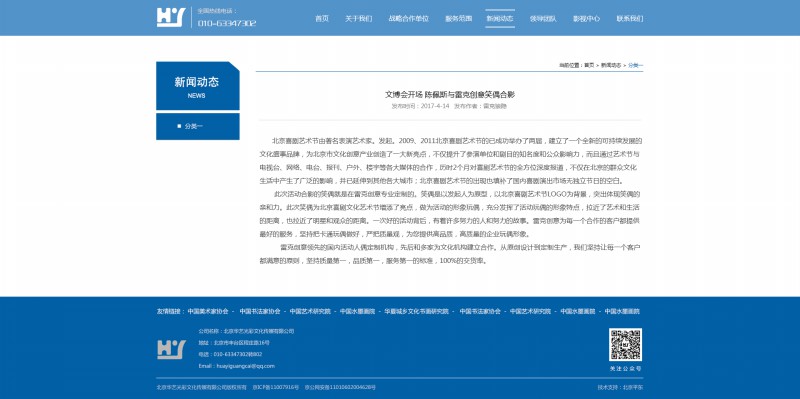Click the 技术支持 credit in the footer

click(620, 387)
